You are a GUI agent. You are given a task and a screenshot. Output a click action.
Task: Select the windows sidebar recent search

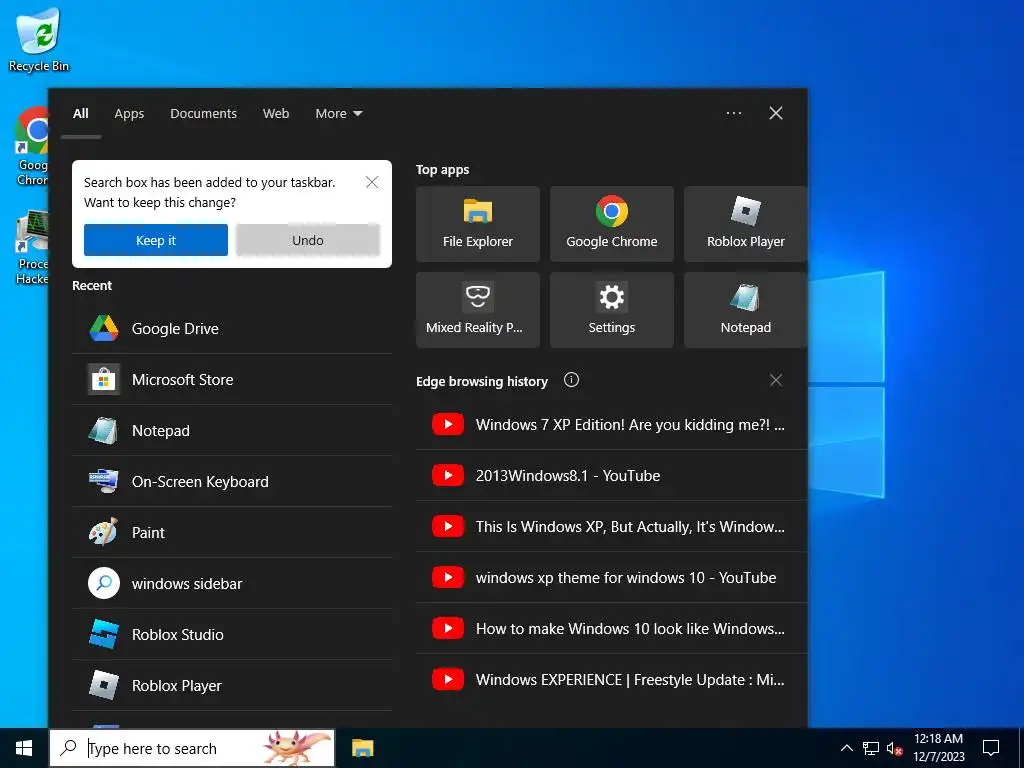tap(232, 583)
